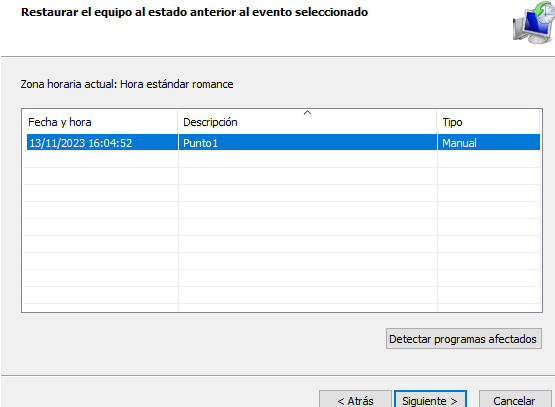Continue with the Siguiente button
Image resolution: width=555 pixels, height=407 pixels.
(x=430, y=400)
